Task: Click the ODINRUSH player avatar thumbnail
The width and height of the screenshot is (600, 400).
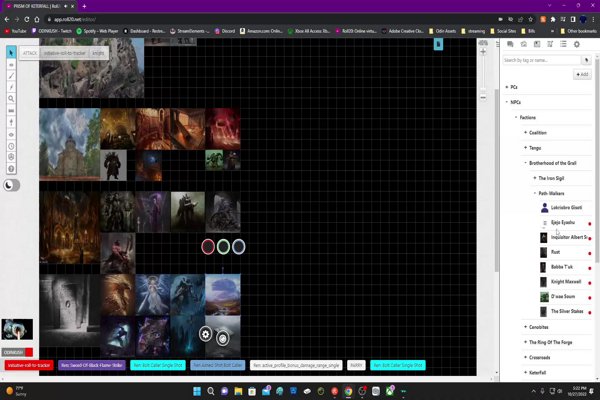Action: tap(17, 330)
